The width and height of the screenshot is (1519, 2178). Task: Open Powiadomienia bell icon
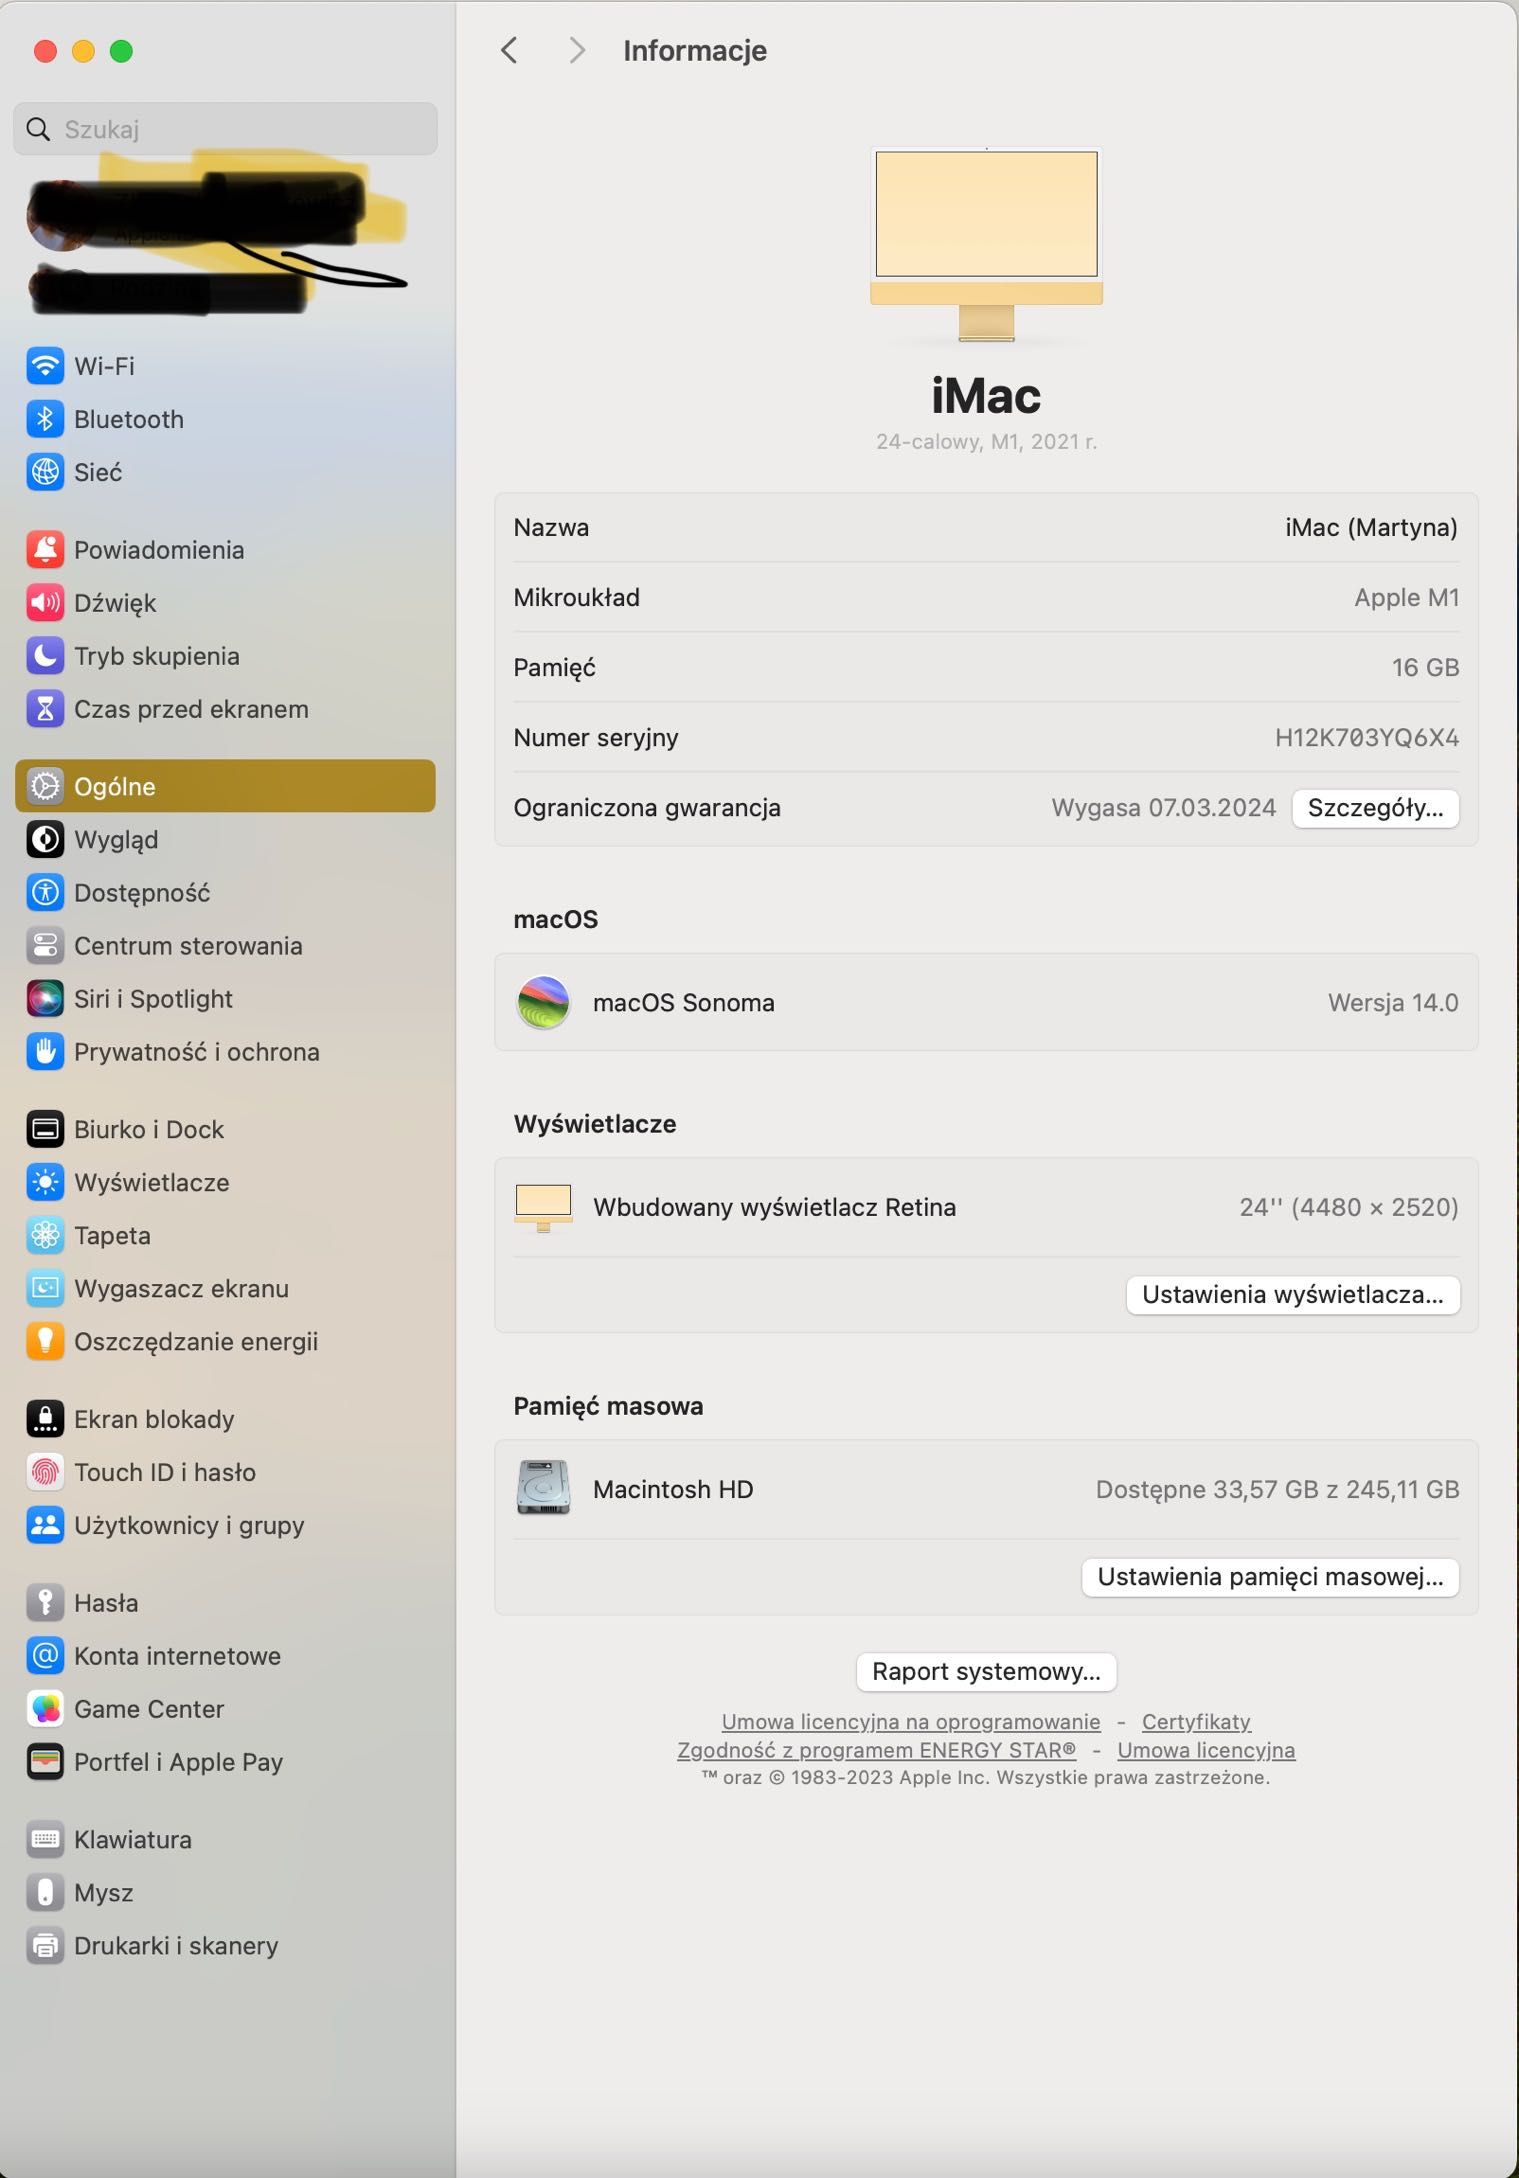(x=45, y=550)
